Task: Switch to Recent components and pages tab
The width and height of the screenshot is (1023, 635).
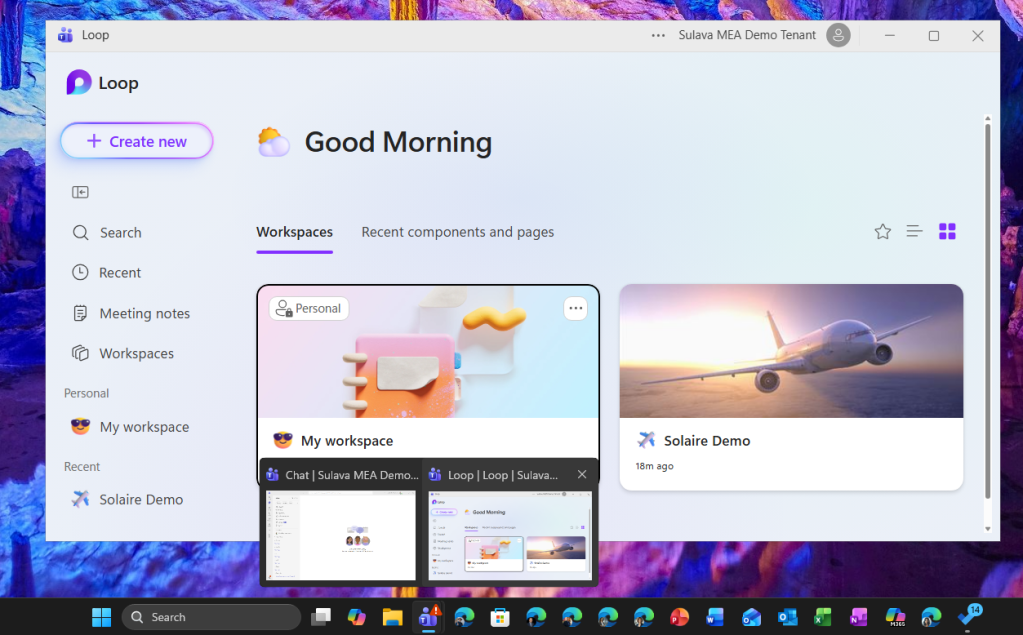Action: (457, 232)
